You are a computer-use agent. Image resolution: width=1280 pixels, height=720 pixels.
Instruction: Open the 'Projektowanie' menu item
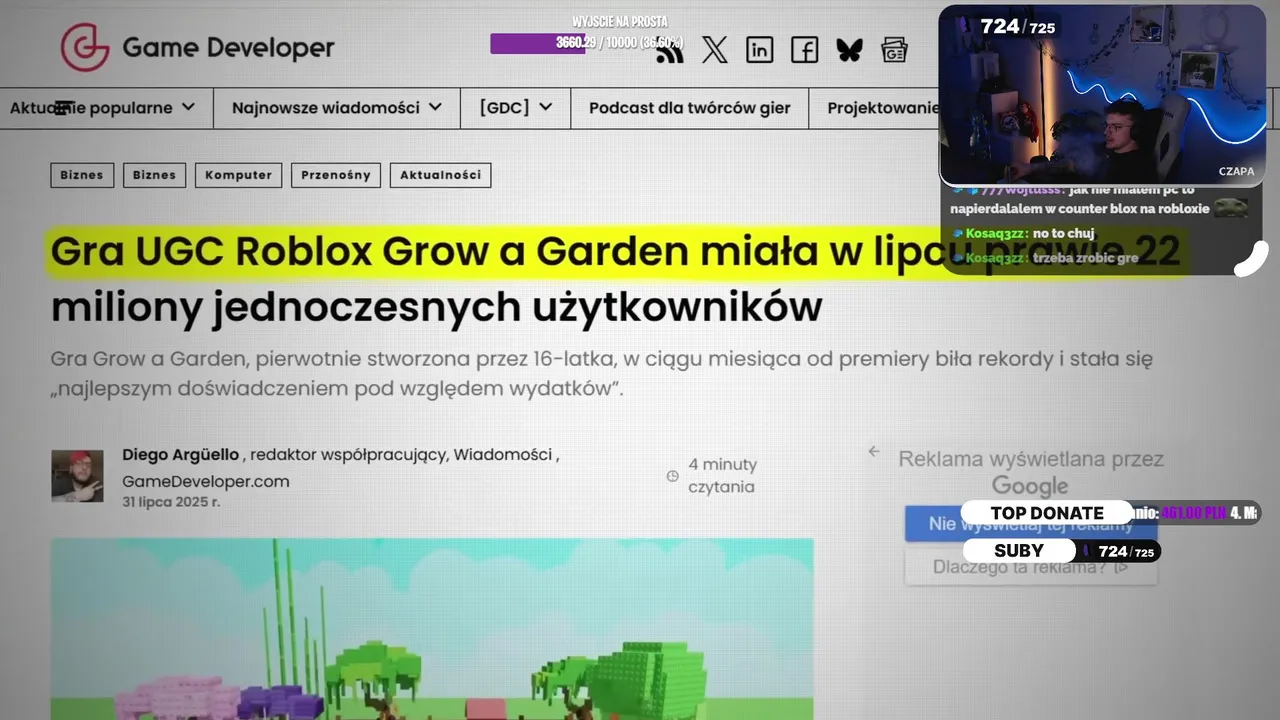click(x=883, y=107)
